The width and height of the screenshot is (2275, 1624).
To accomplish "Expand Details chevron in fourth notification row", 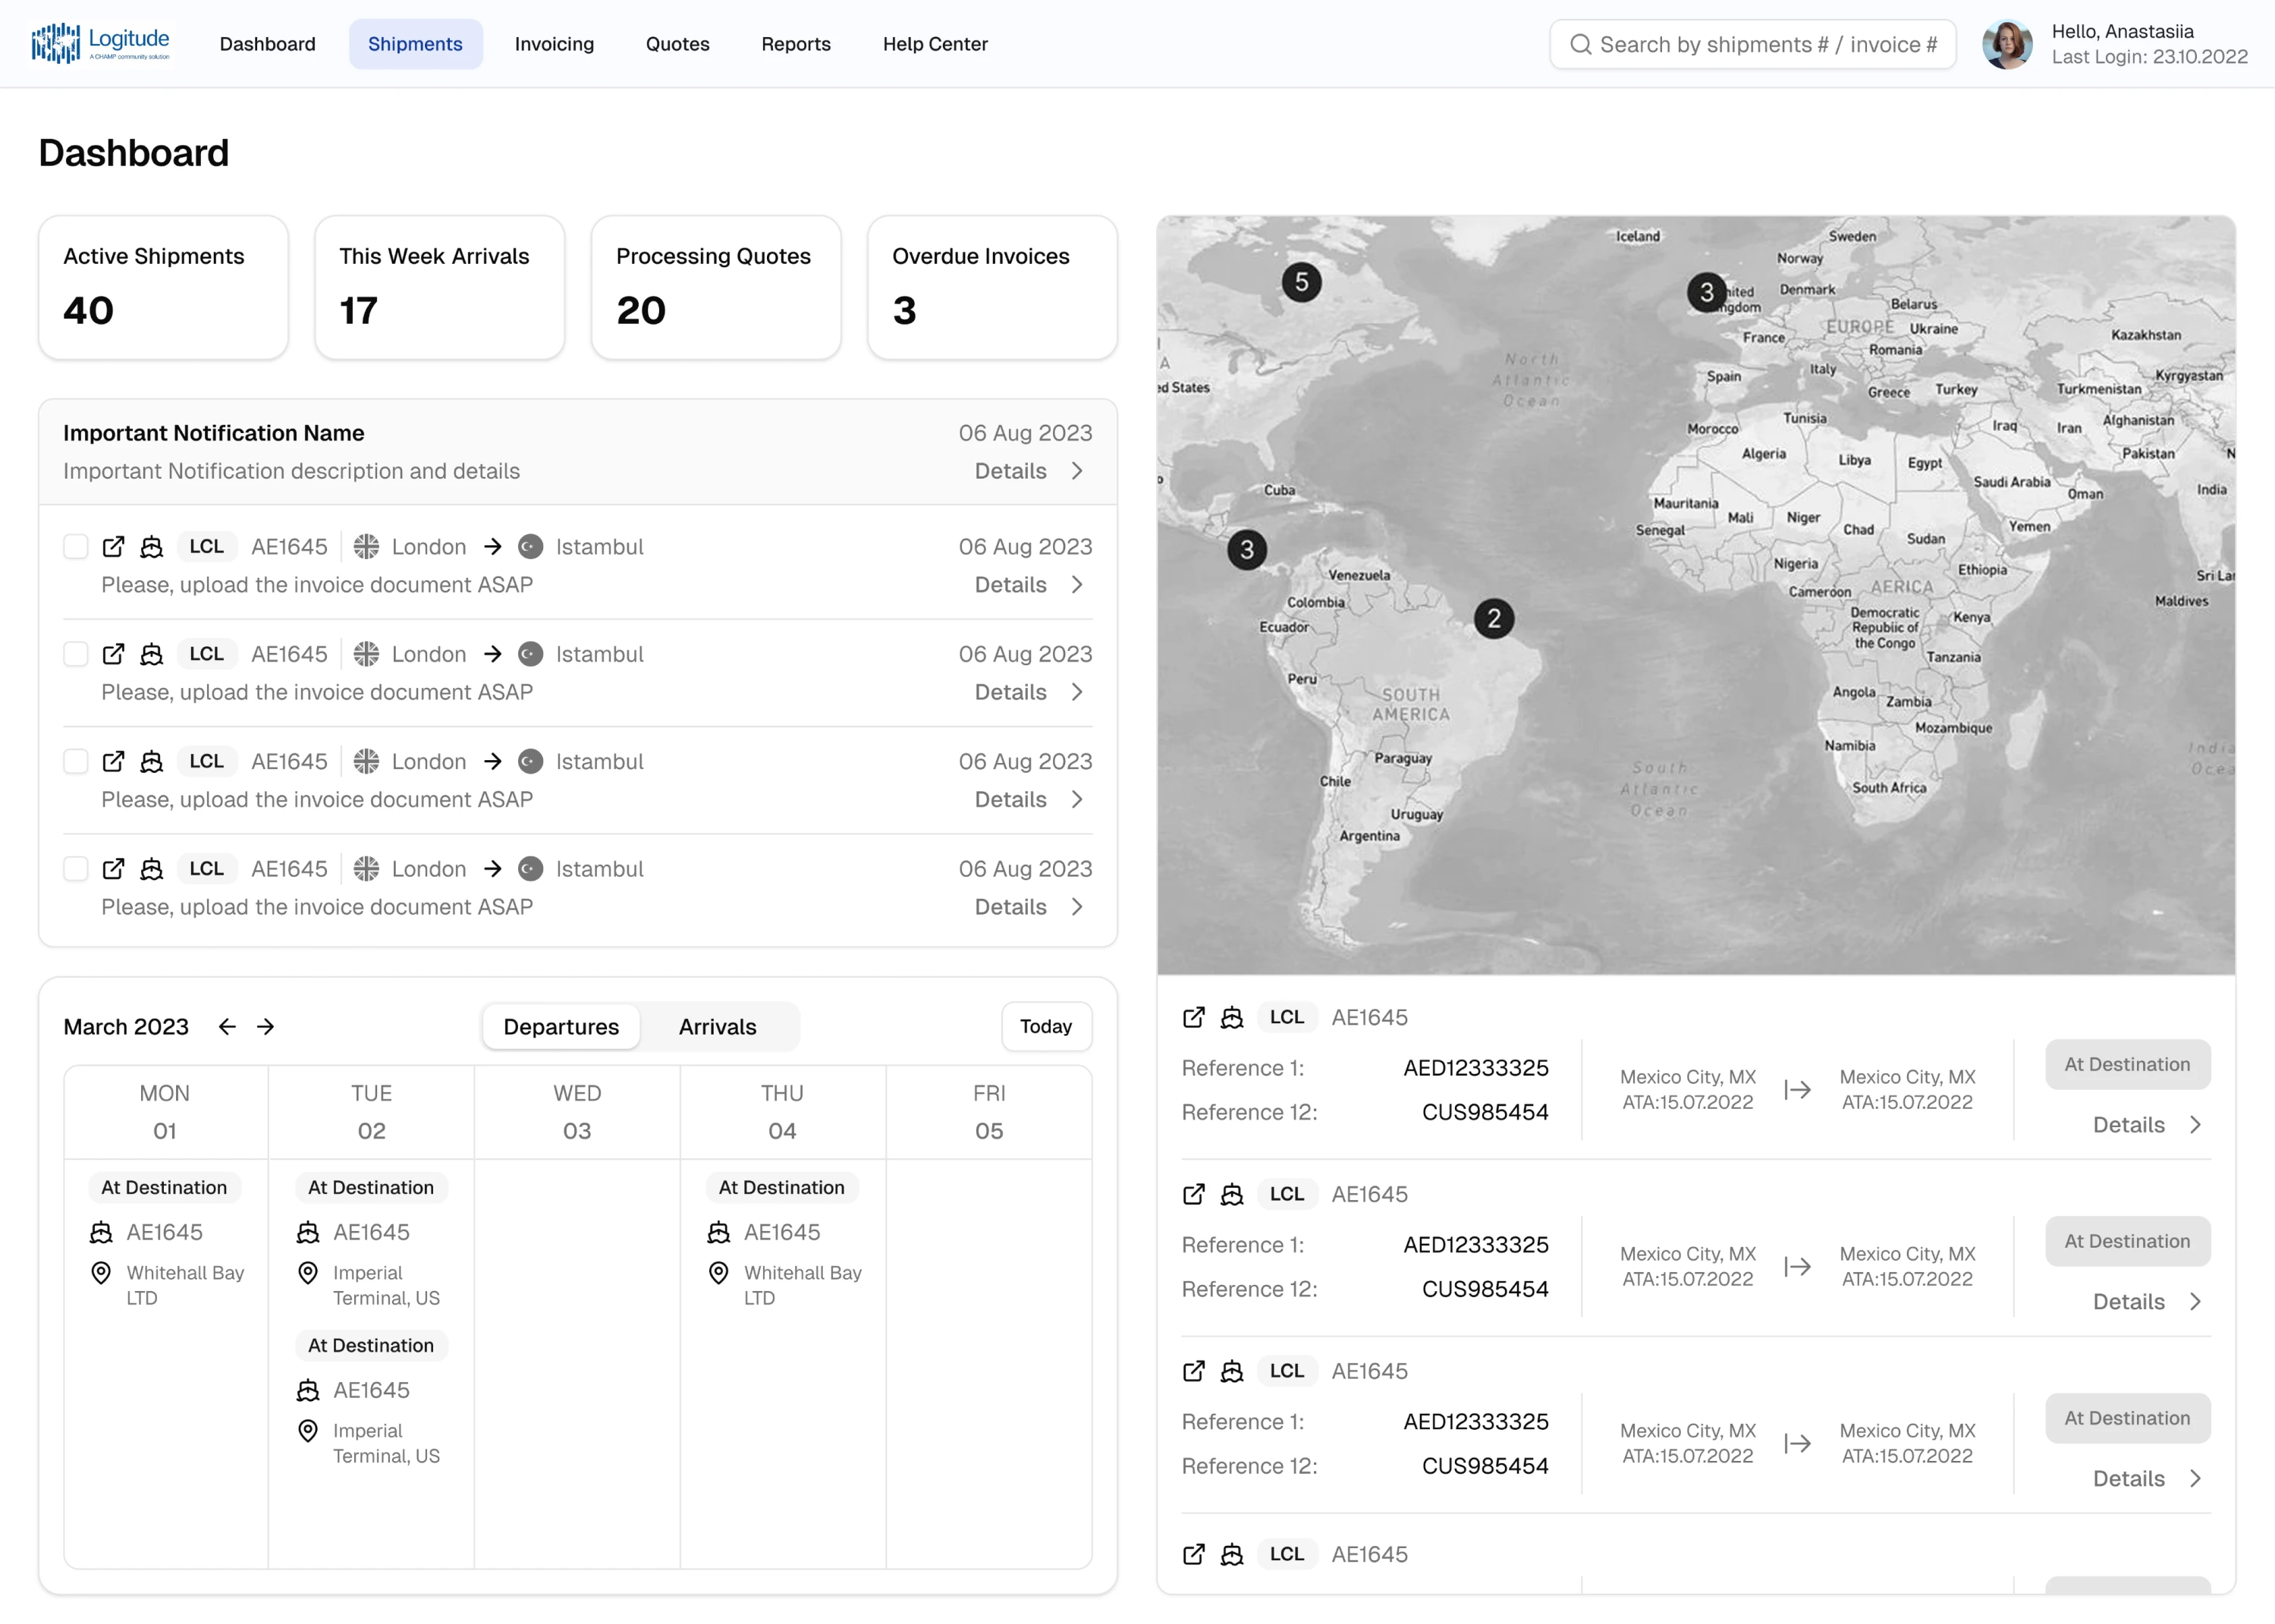I will pyautogui.click(x=1077, y=907).
